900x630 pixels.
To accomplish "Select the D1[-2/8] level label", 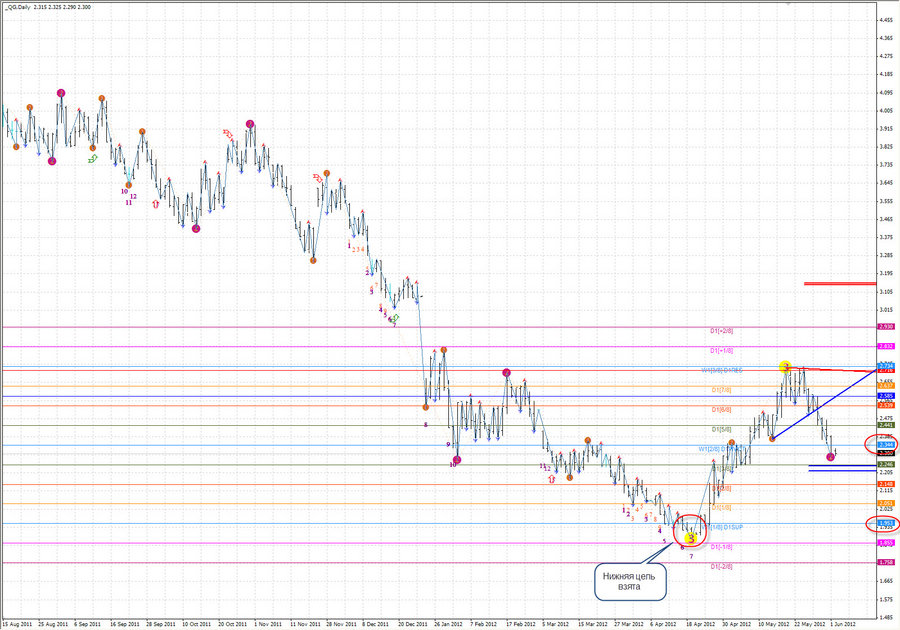I will coord(722,566).
